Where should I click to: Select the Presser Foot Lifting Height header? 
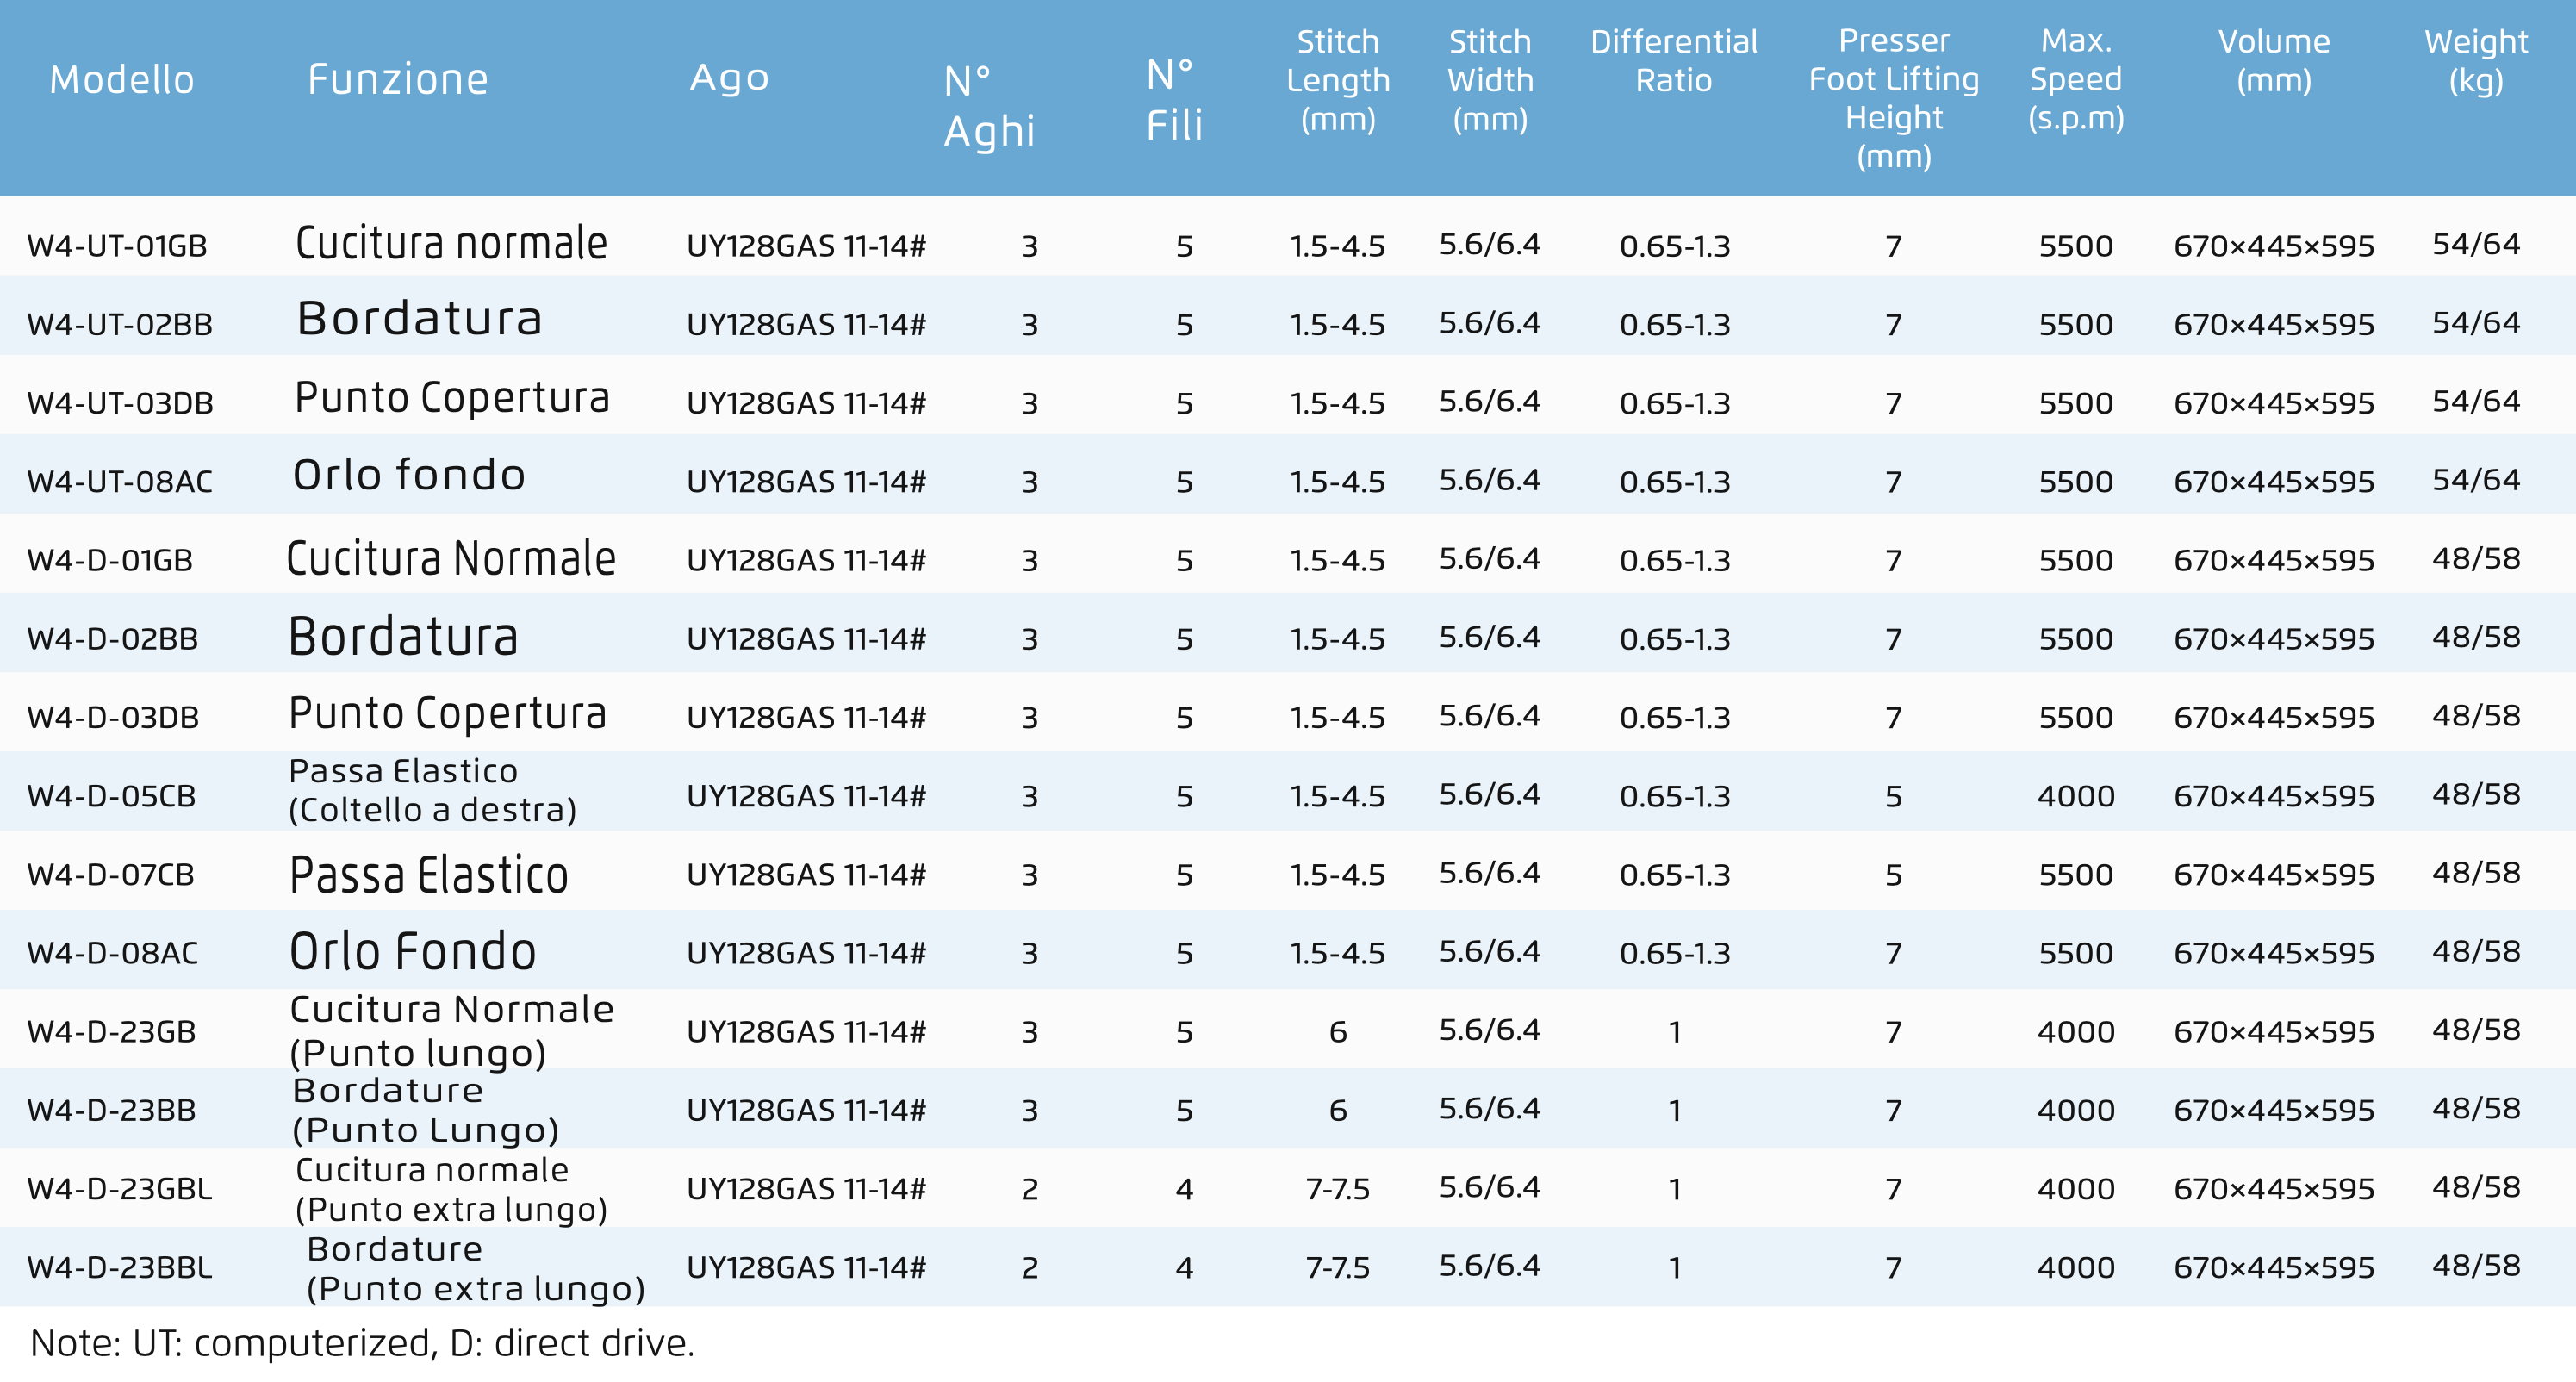1894,98
